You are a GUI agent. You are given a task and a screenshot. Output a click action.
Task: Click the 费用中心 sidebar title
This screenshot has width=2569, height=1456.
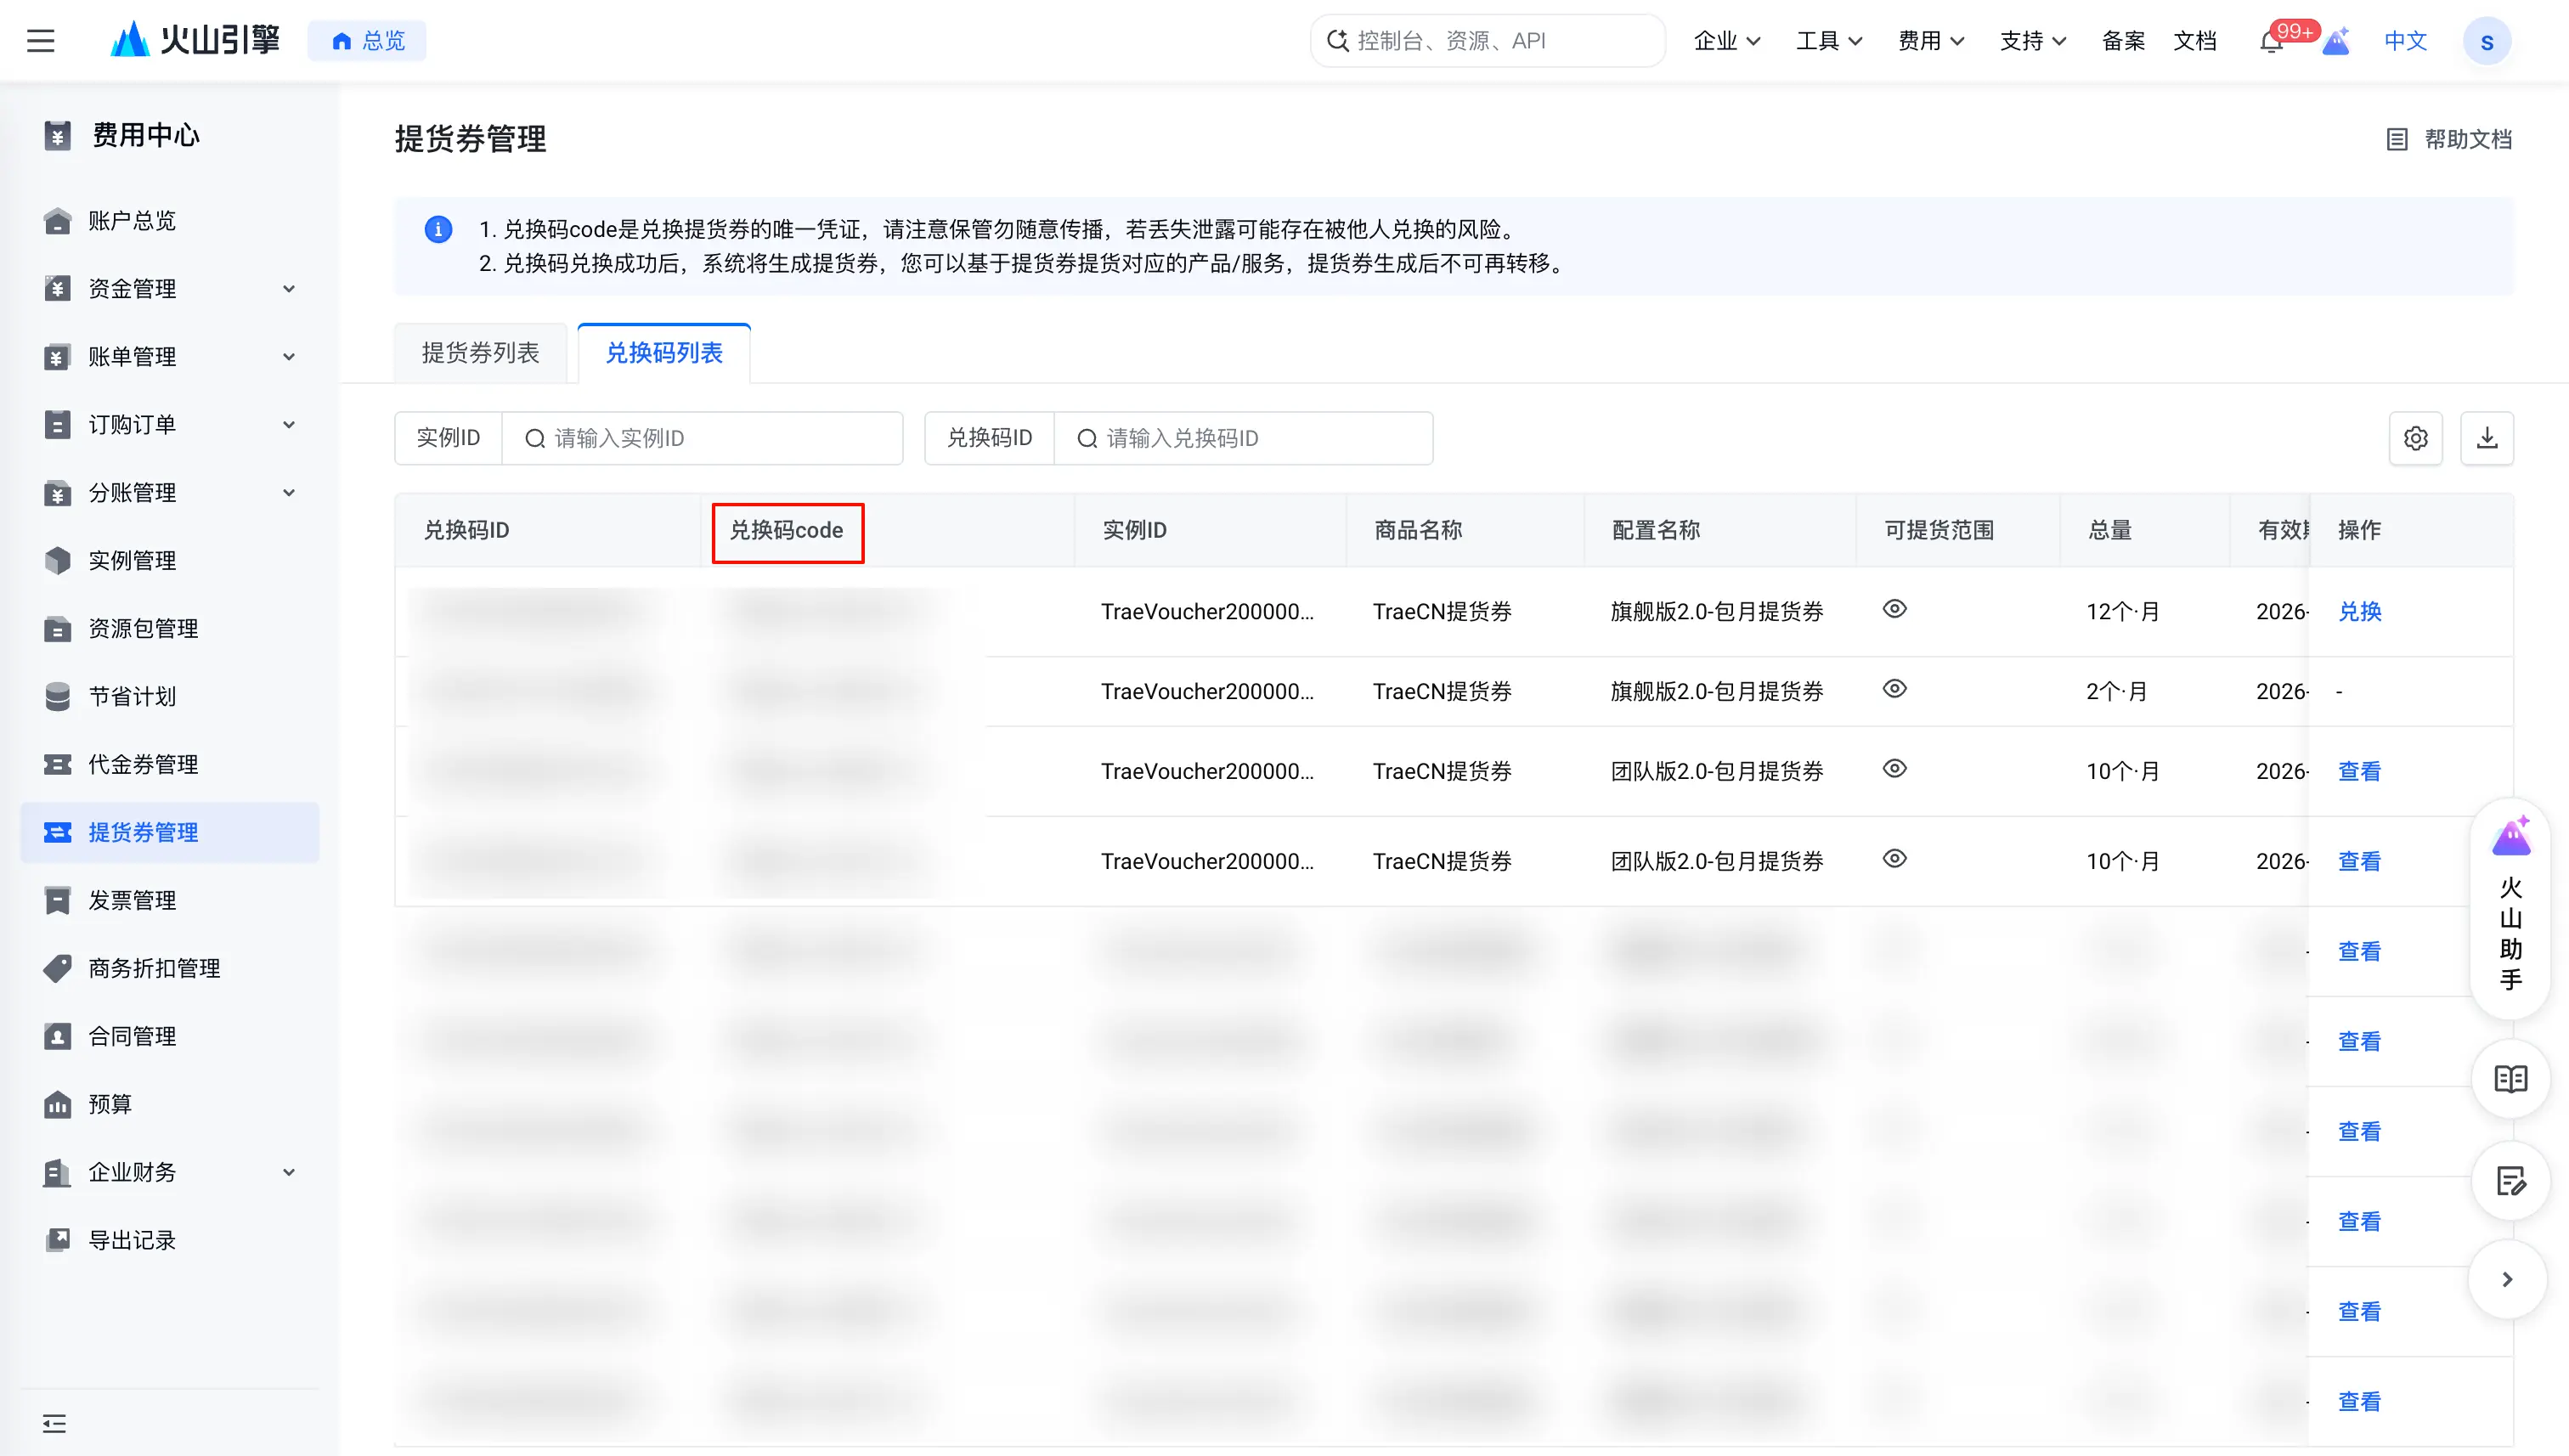pyautogui.click(x=146, y=135)
